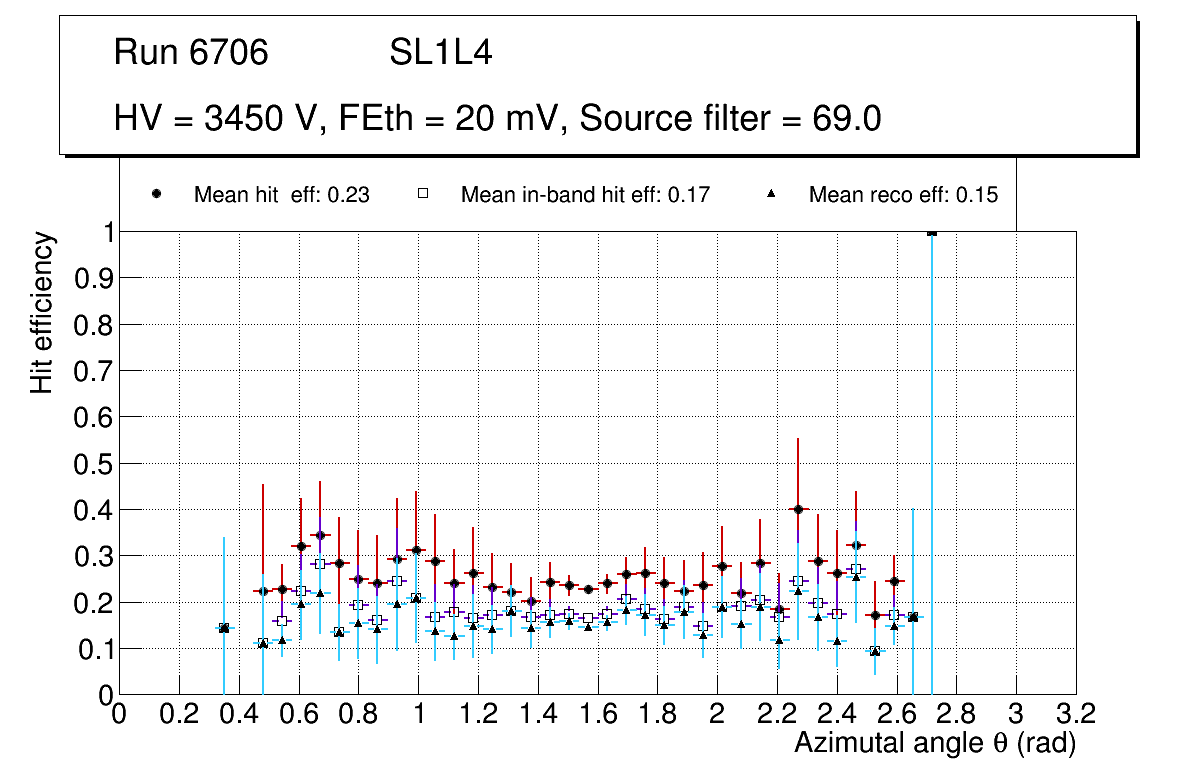Click the leftmost data point near 0.35 rad

pyautogui.click(x=224, y=628)
